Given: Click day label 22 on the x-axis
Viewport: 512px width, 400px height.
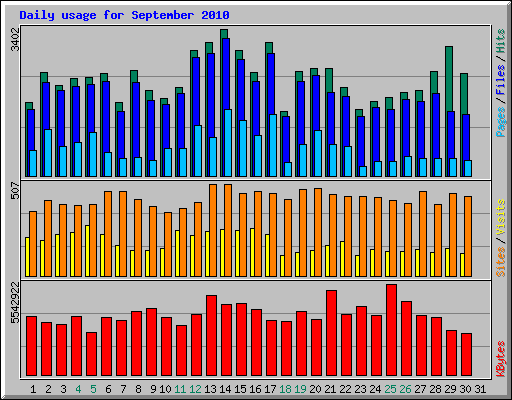Looking at the screenshot, I should coord(345,389).
